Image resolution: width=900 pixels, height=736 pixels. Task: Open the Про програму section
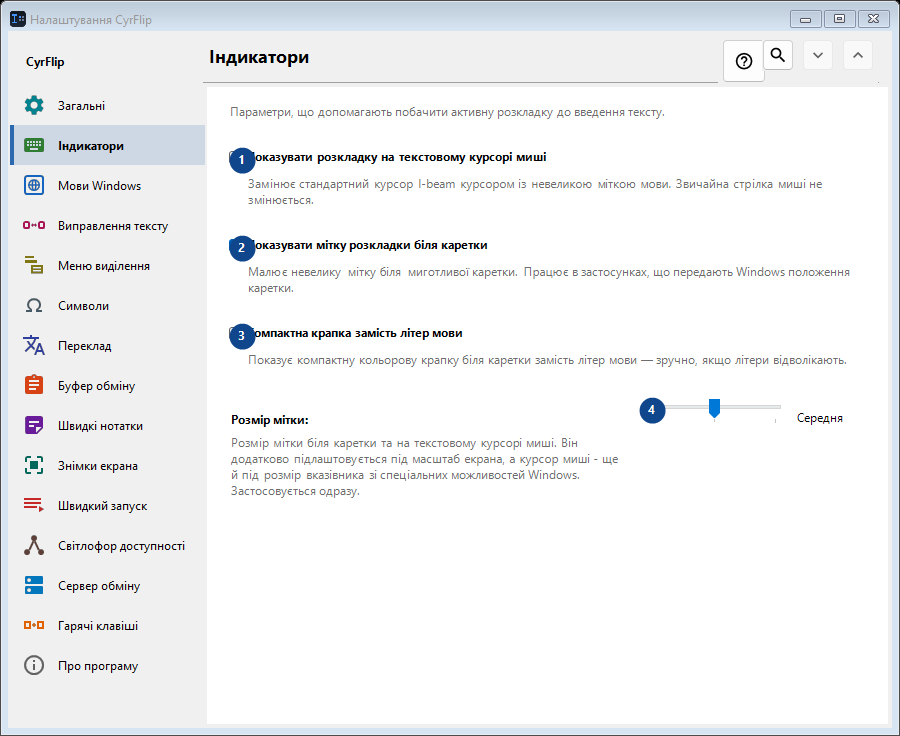coord(108,666)
